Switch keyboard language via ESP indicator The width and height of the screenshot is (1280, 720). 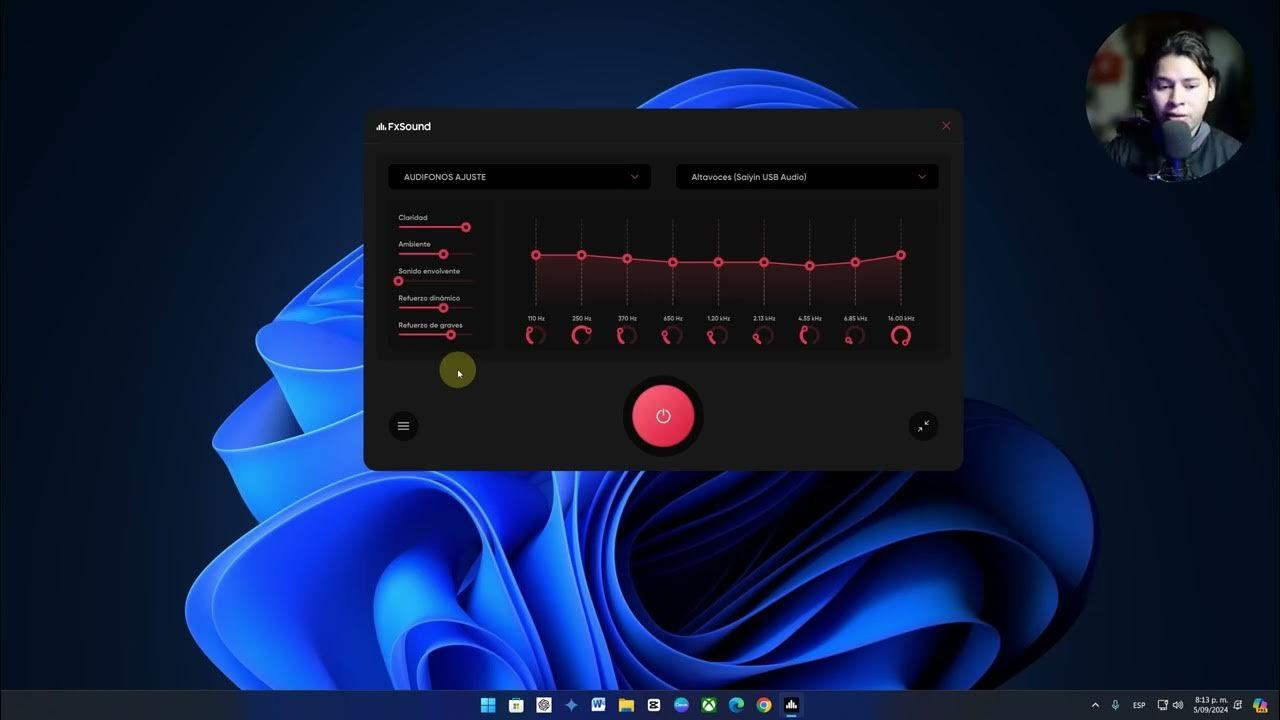click(1139, 705)
